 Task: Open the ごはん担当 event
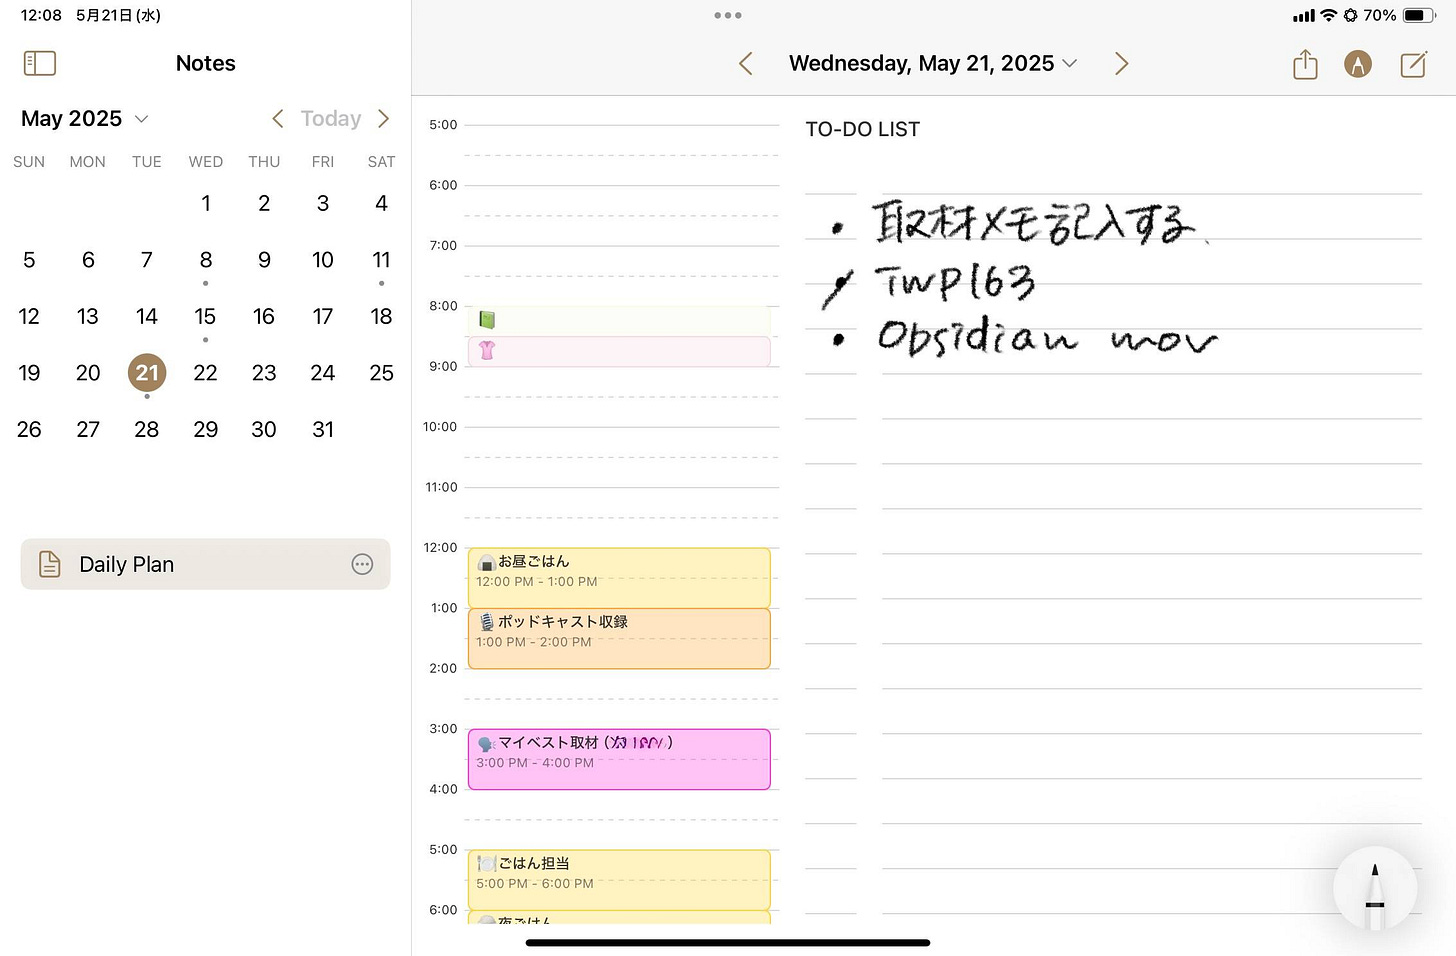(x=619, y=879)
